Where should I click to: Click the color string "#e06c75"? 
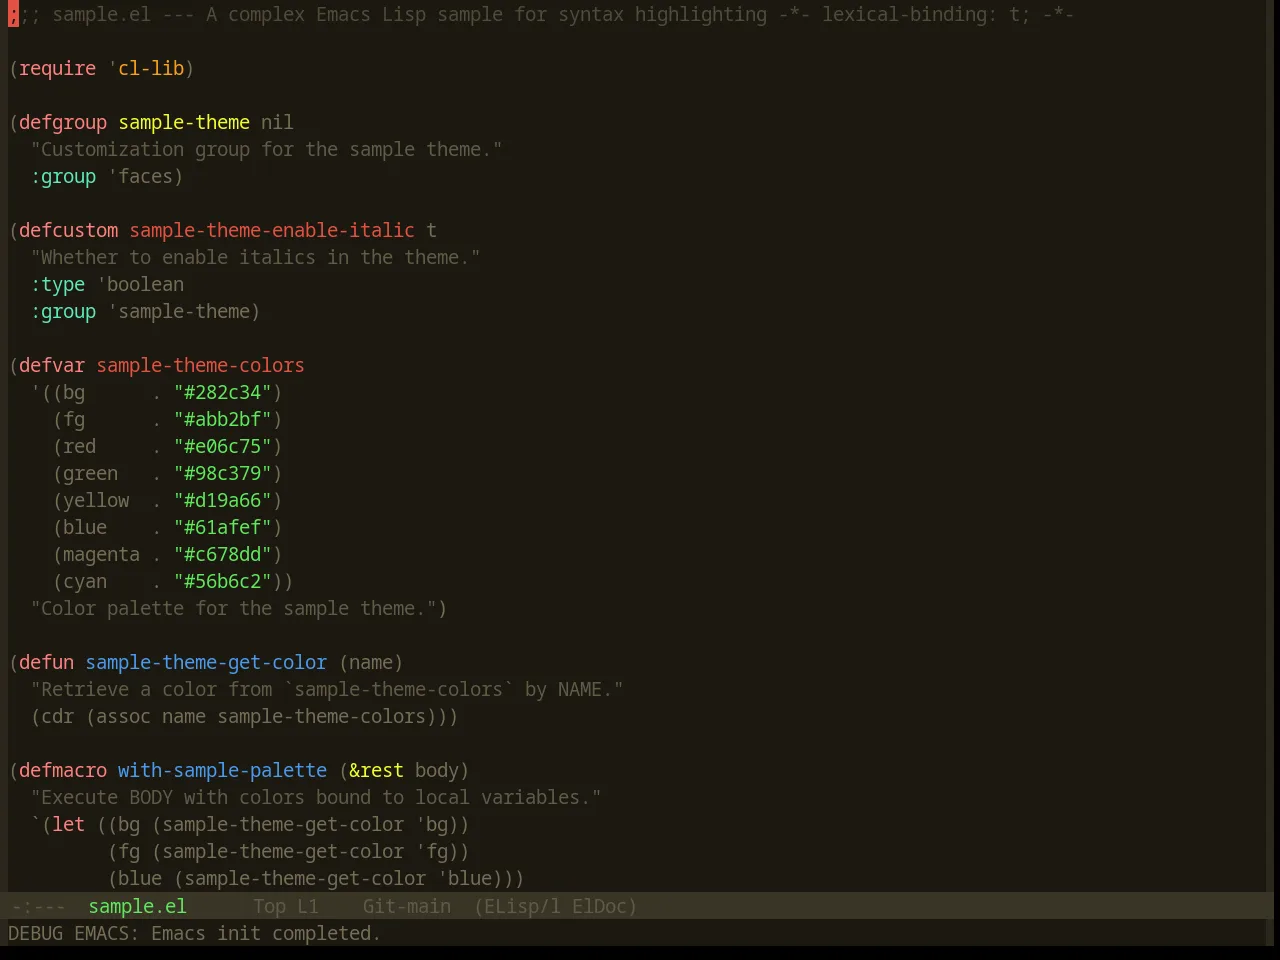[222, 446]
